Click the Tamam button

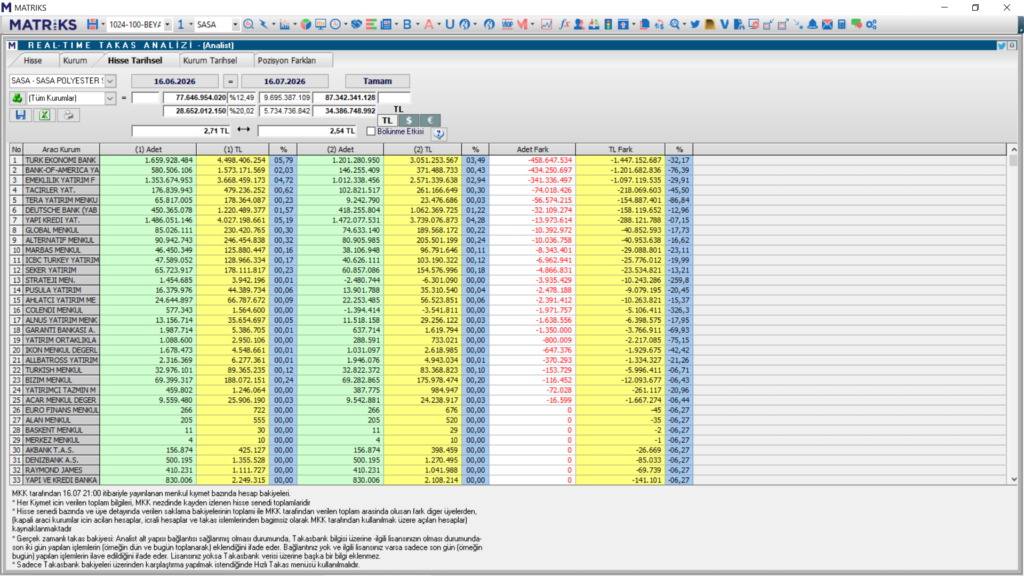(x=377, y=81)
